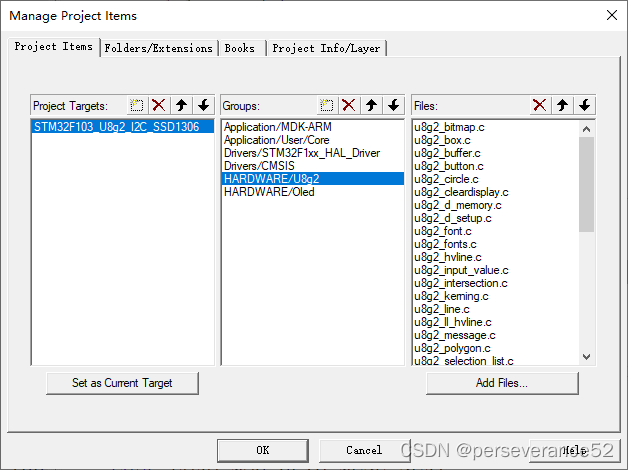Move selected group down
The width and height of the screenshot is (628, 470).
(x=394, y=106)
